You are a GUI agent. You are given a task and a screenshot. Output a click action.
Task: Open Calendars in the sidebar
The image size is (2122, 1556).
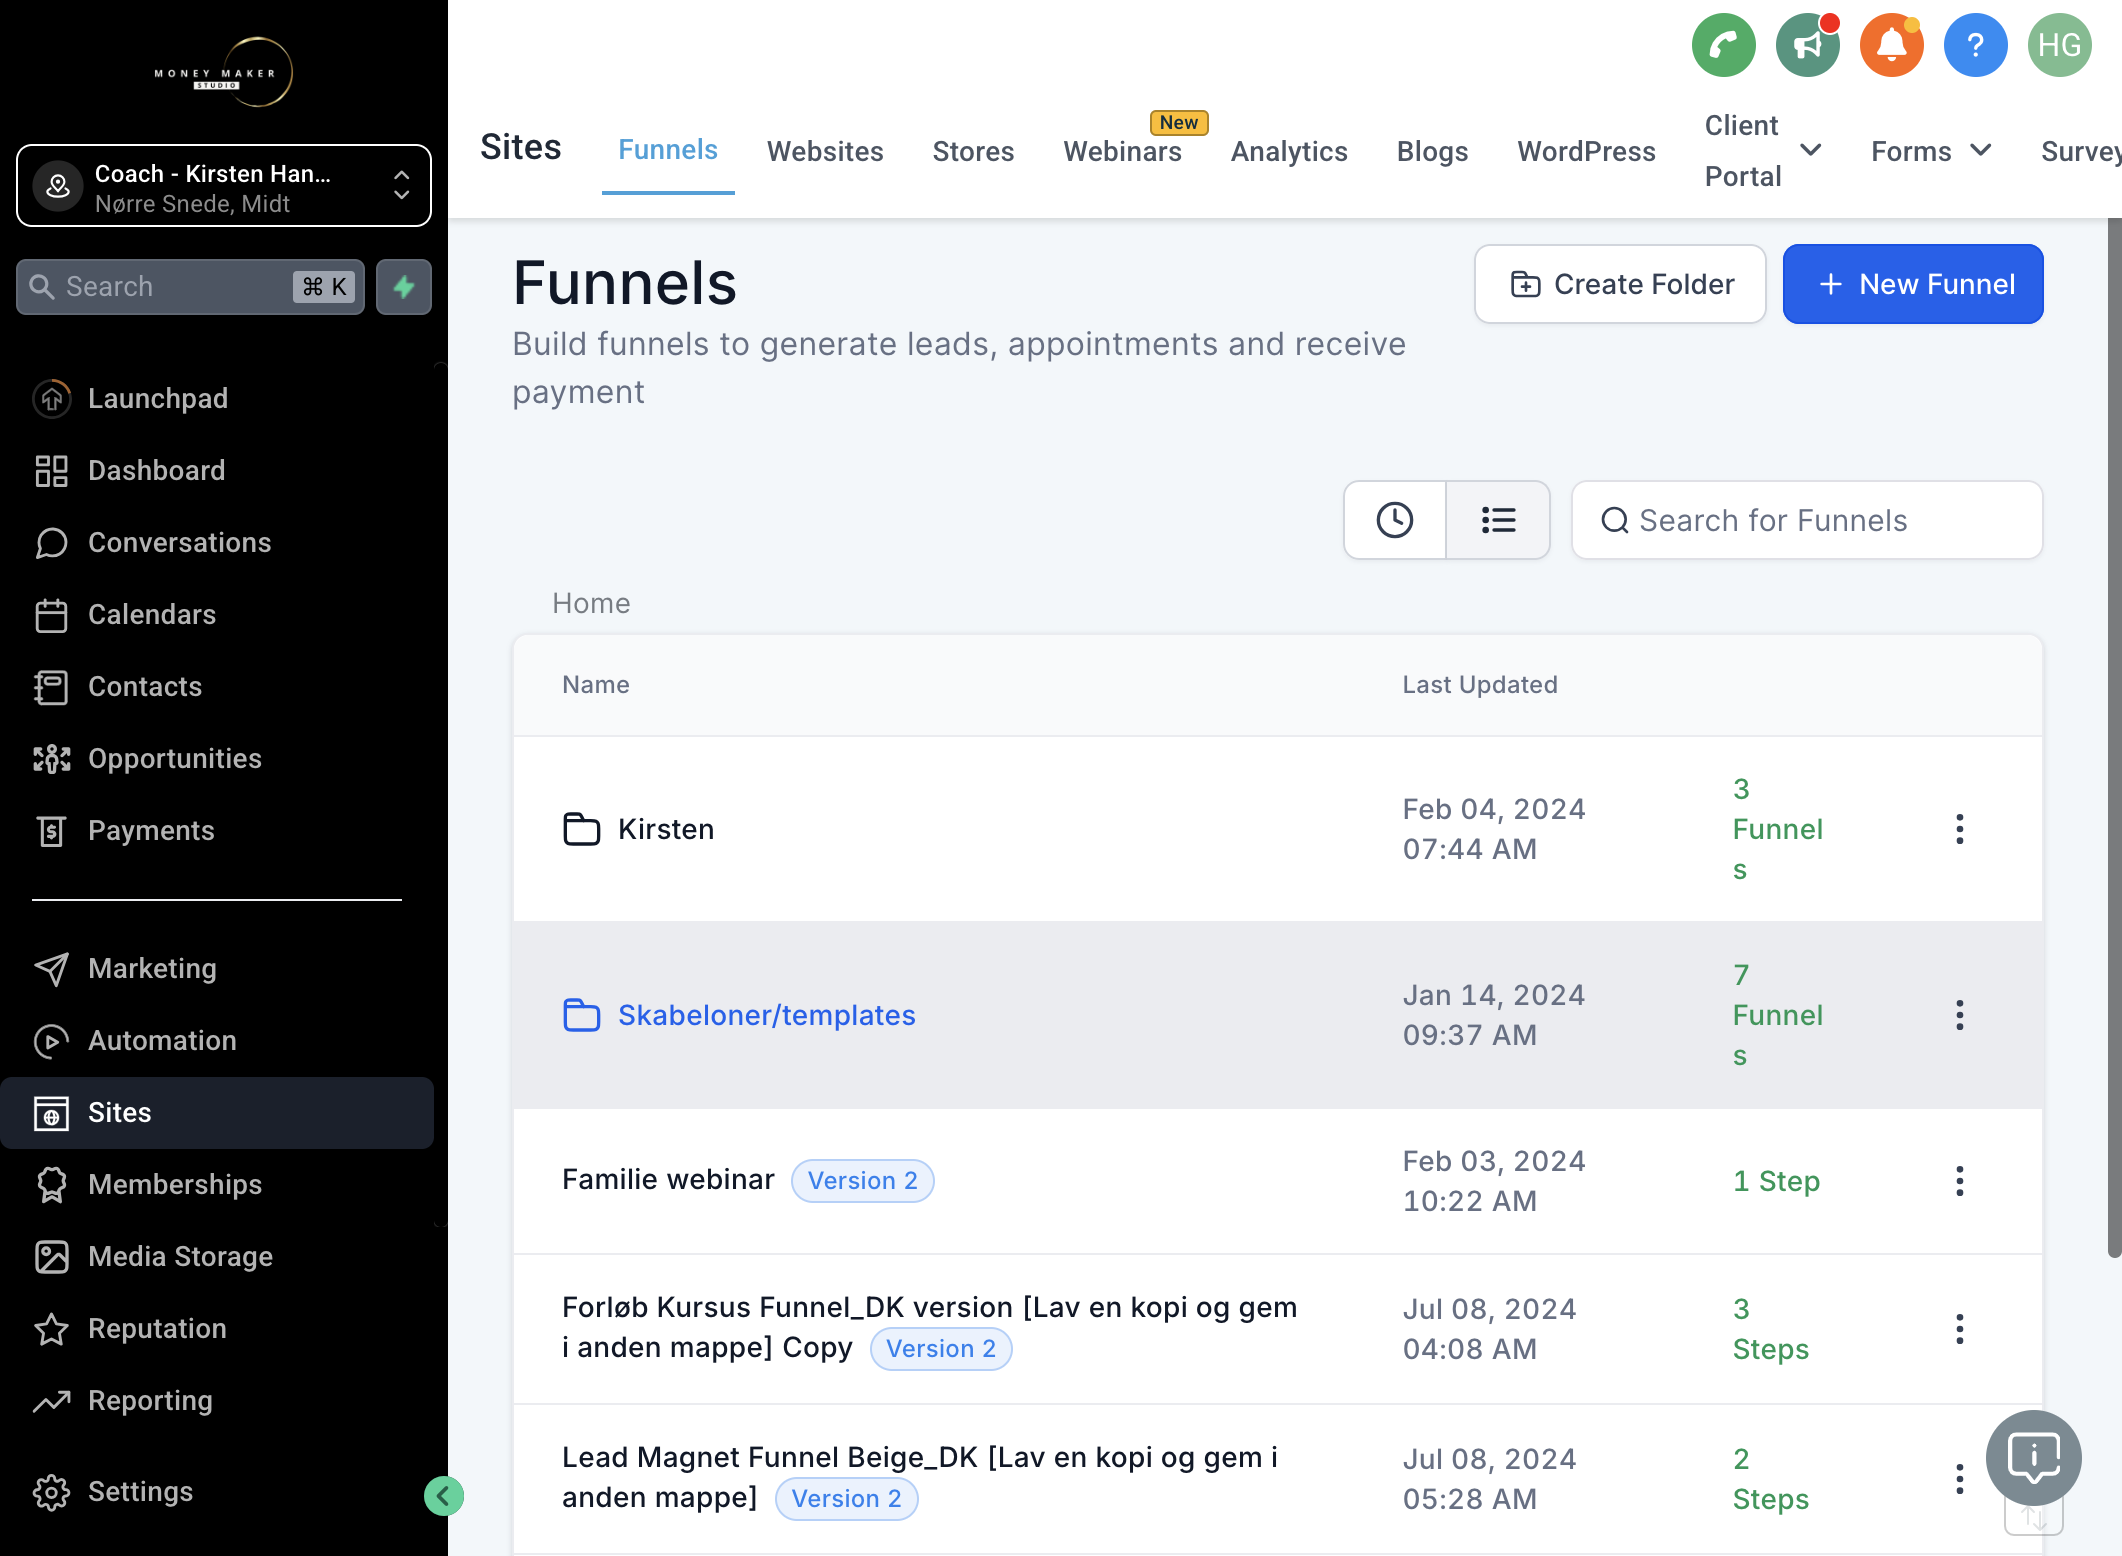(217, 614)
